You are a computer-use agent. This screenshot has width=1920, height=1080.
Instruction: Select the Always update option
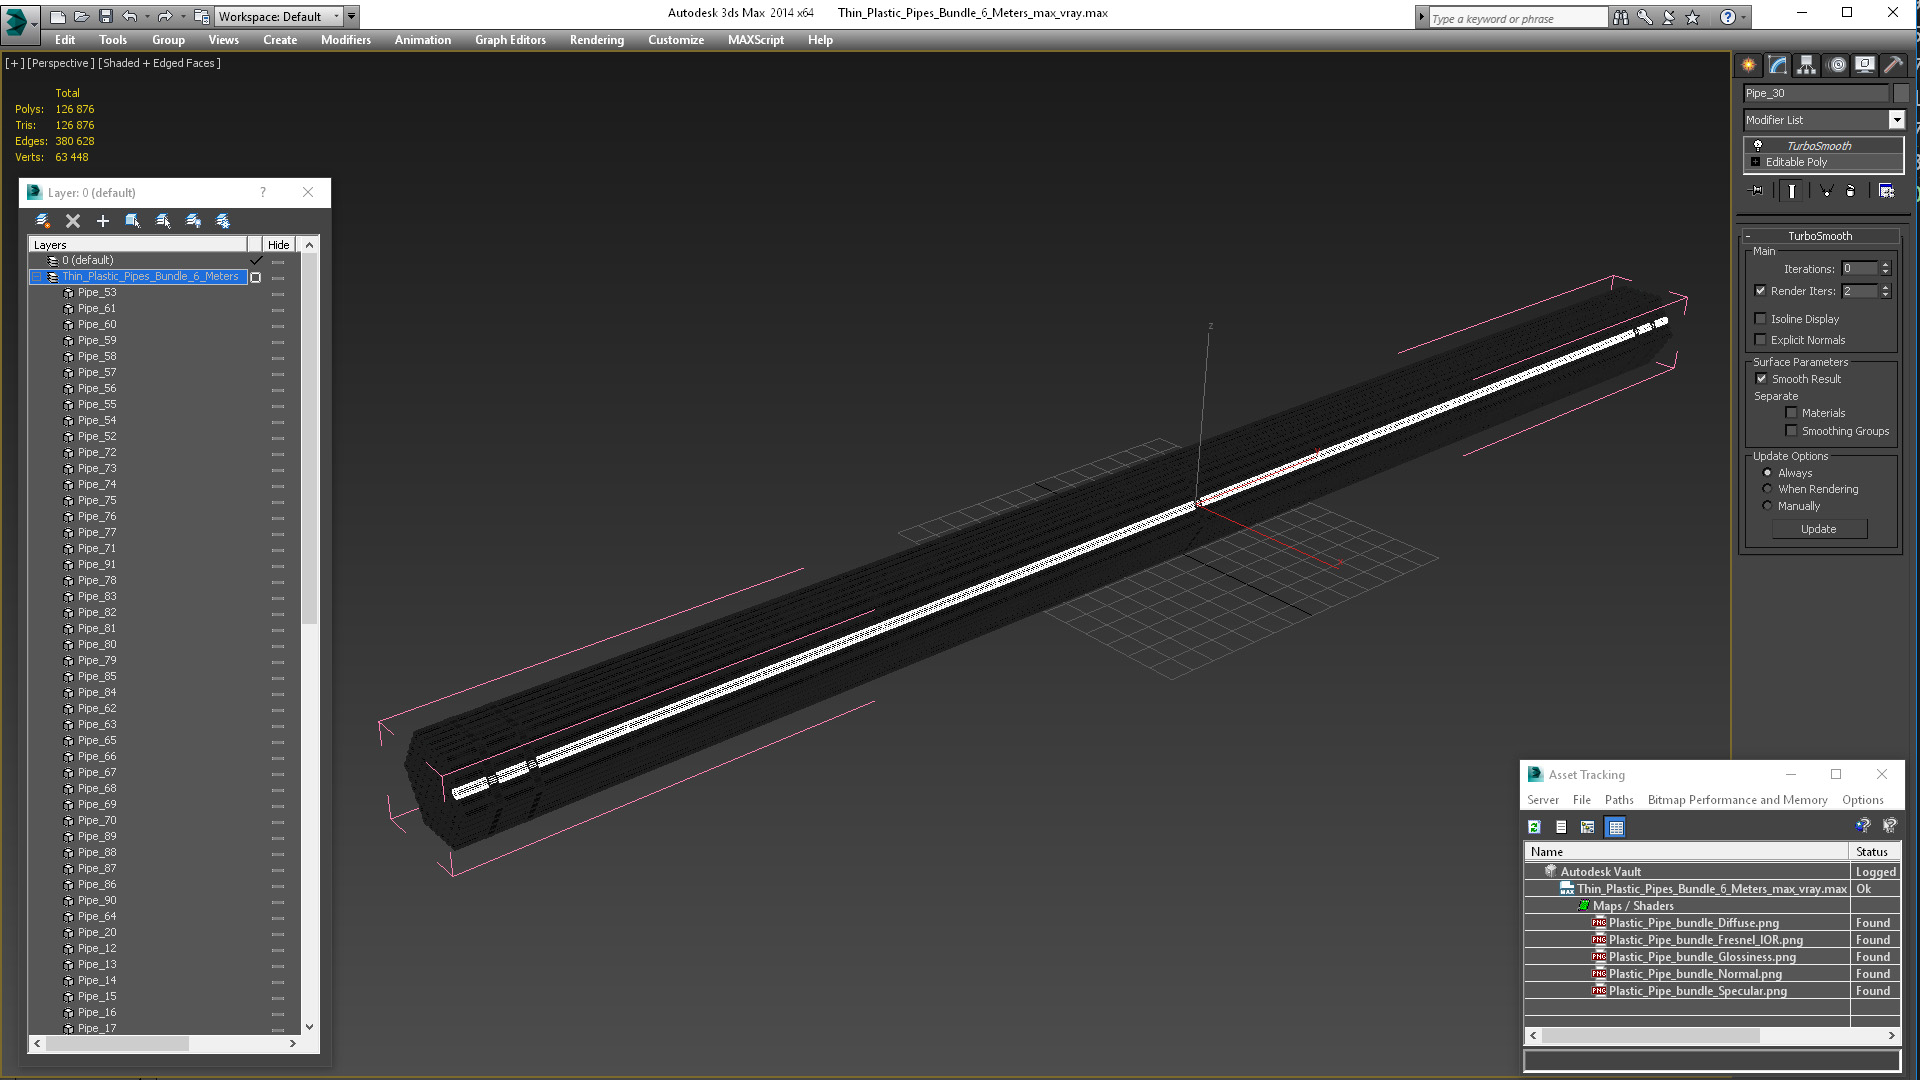click(x=1767, y=473)
